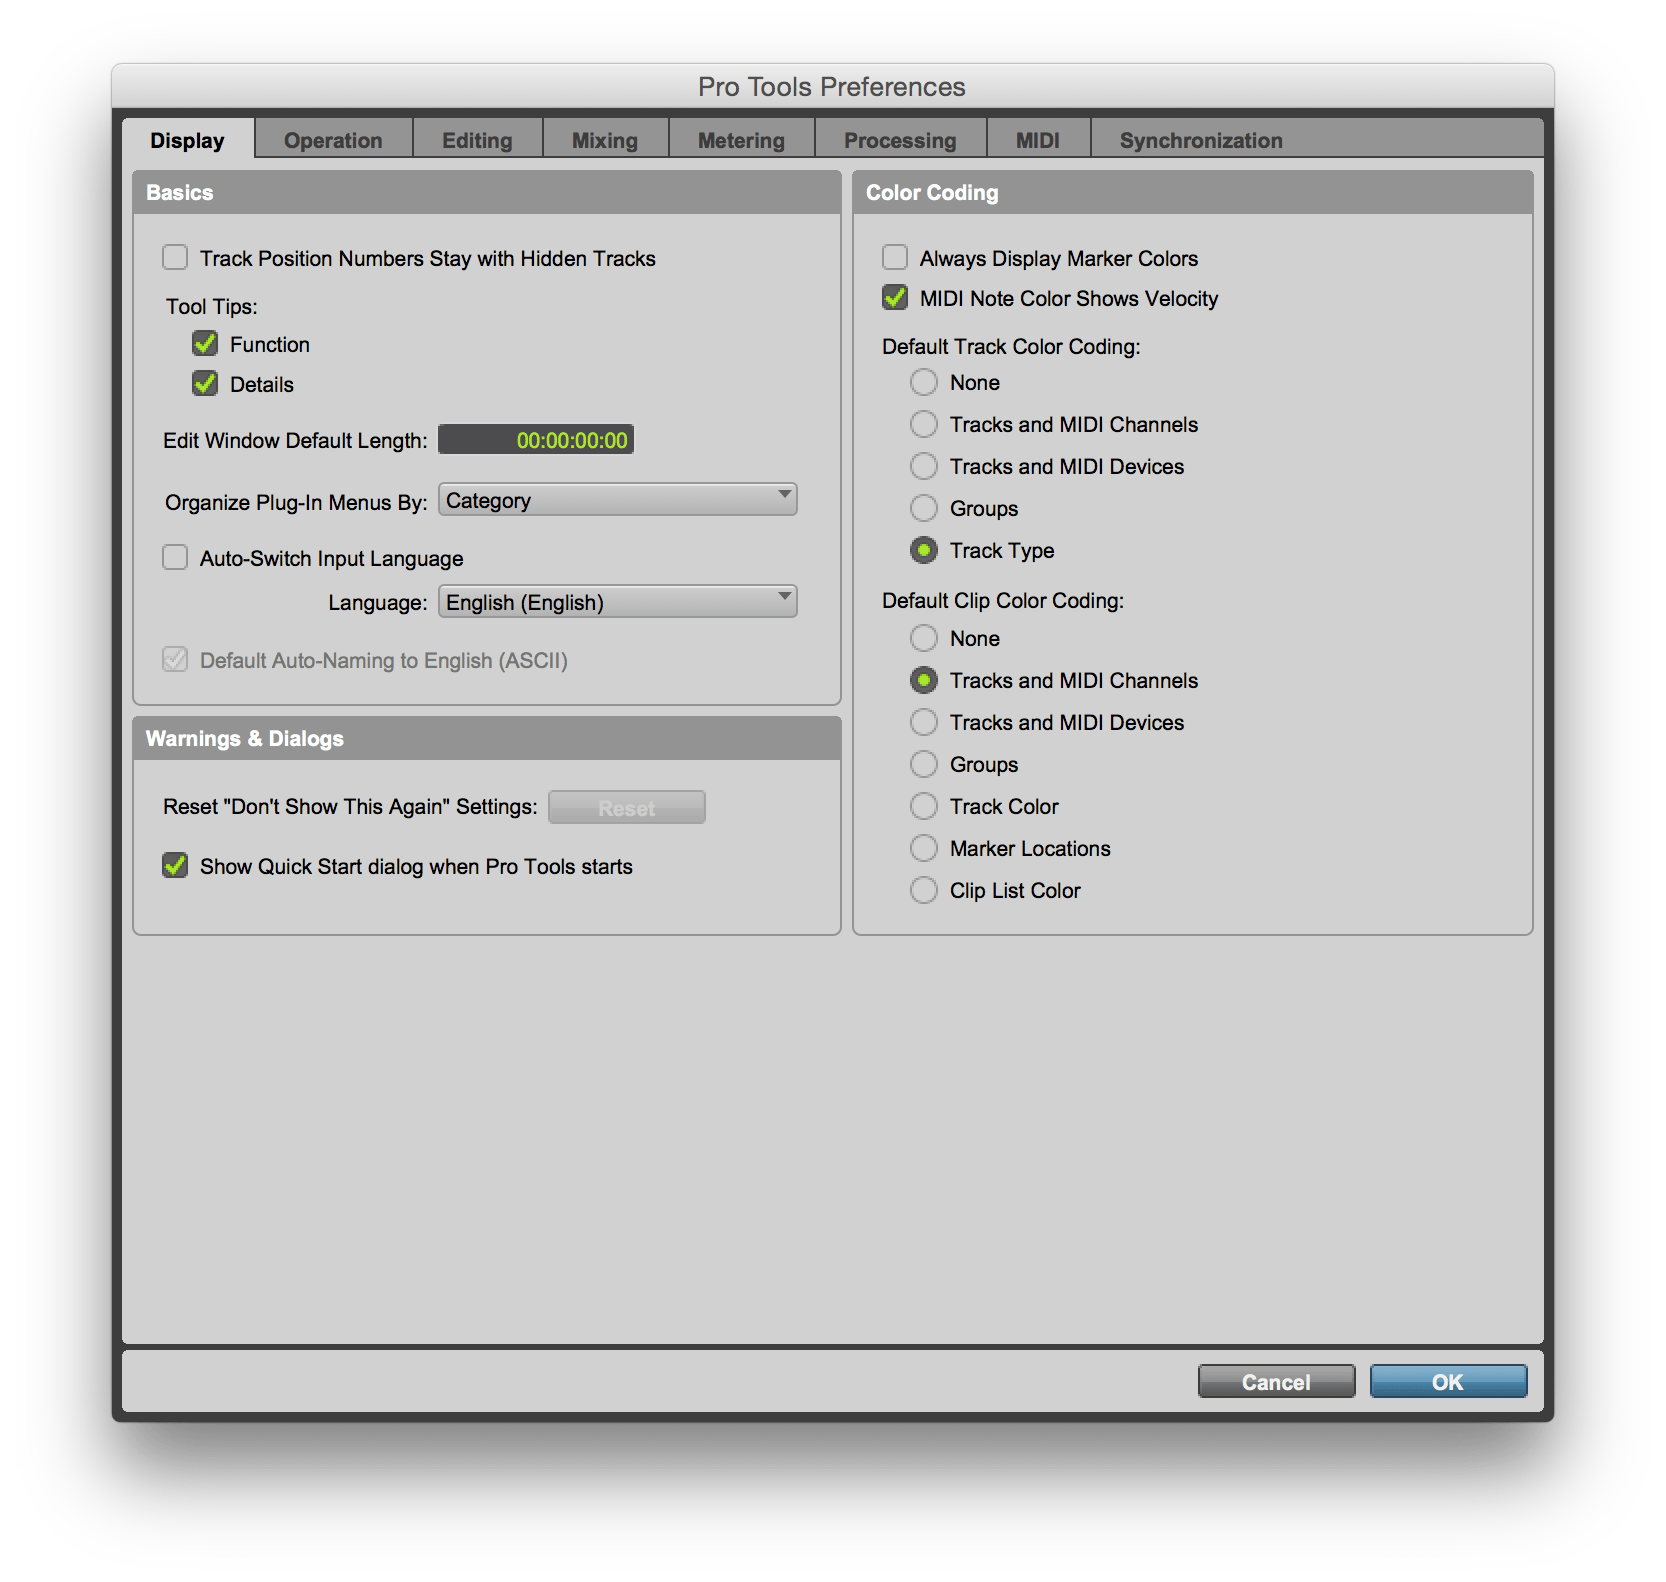Select Clip List Color radio button
This screenshot has width=1666, height=1582.
(x=924, y=890)
